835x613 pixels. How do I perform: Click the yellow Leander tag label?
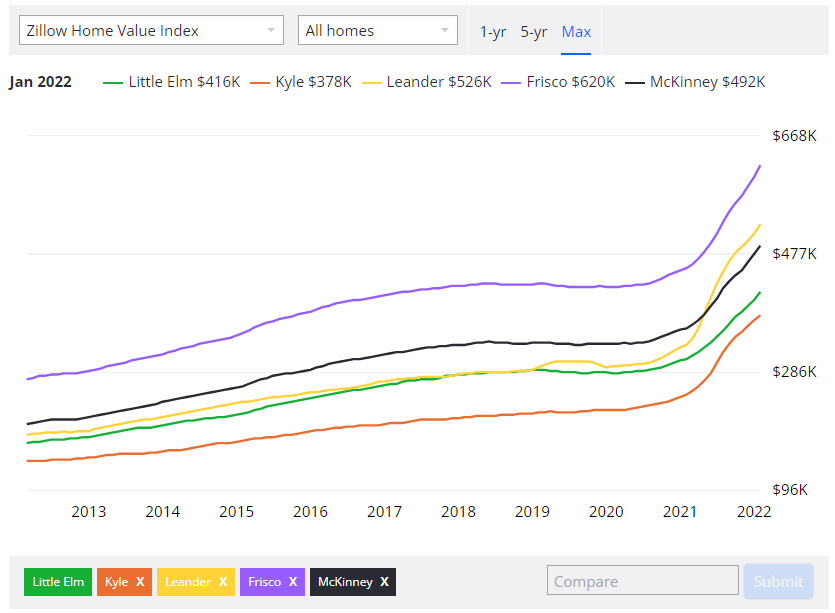188,582
